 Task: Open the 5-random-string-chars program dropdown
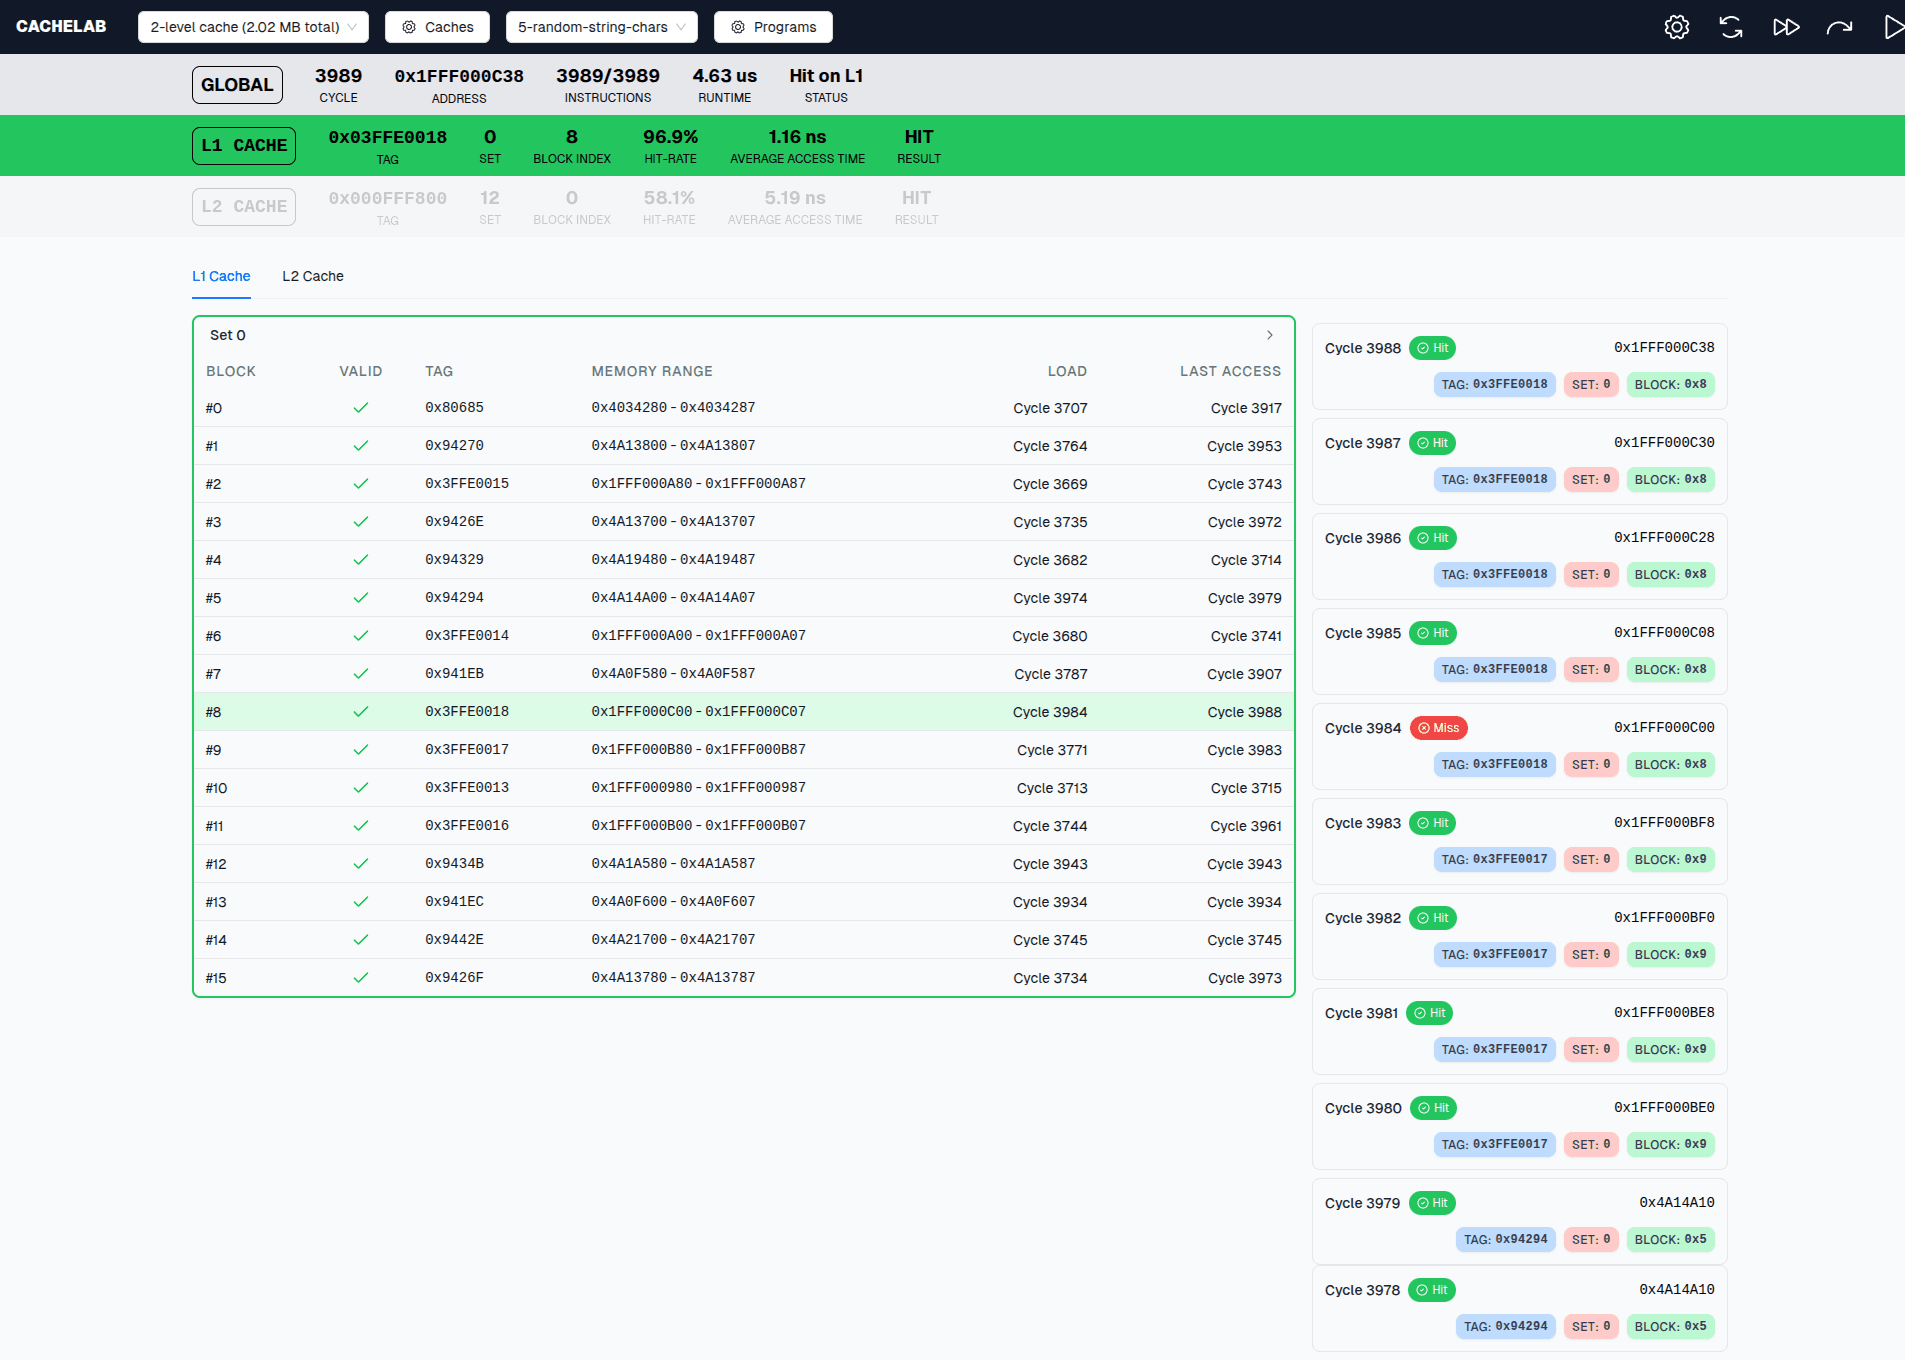[x=601, y=27]
